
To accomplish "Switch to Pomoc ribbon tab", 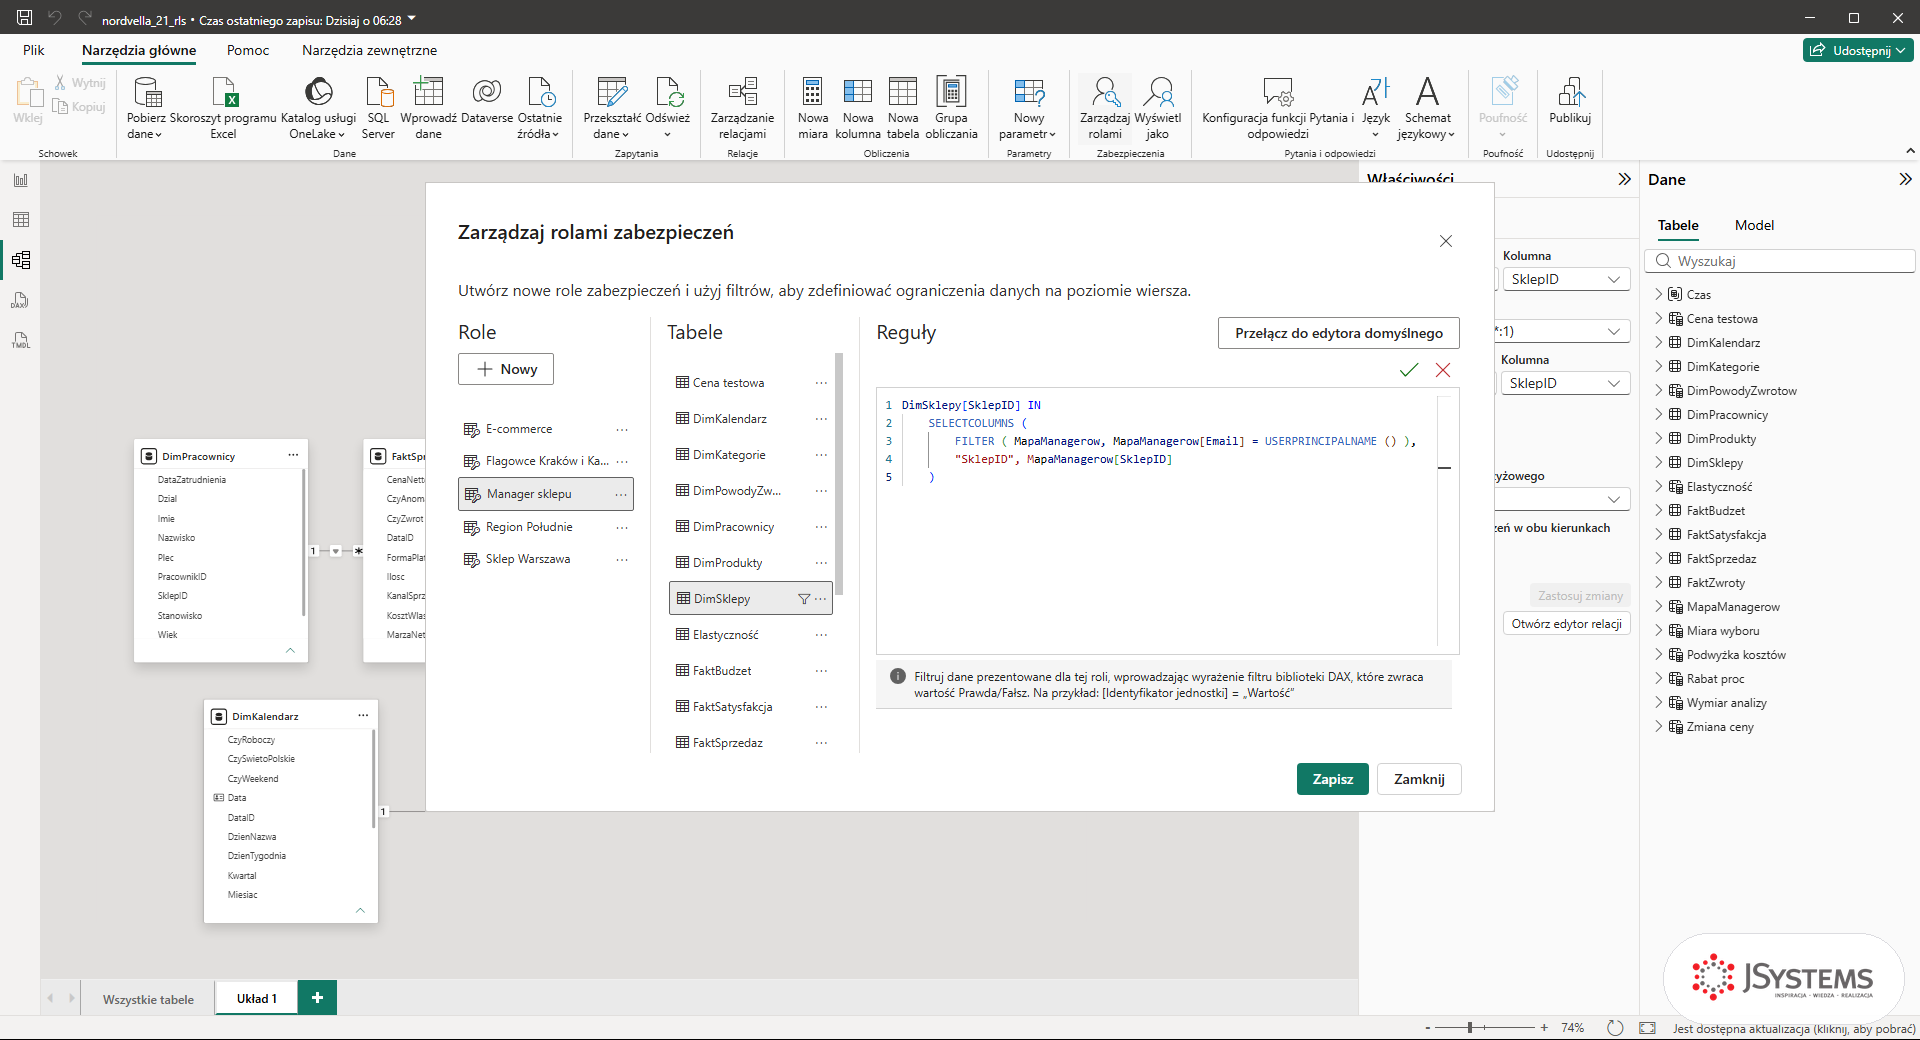I will (248, 50).
